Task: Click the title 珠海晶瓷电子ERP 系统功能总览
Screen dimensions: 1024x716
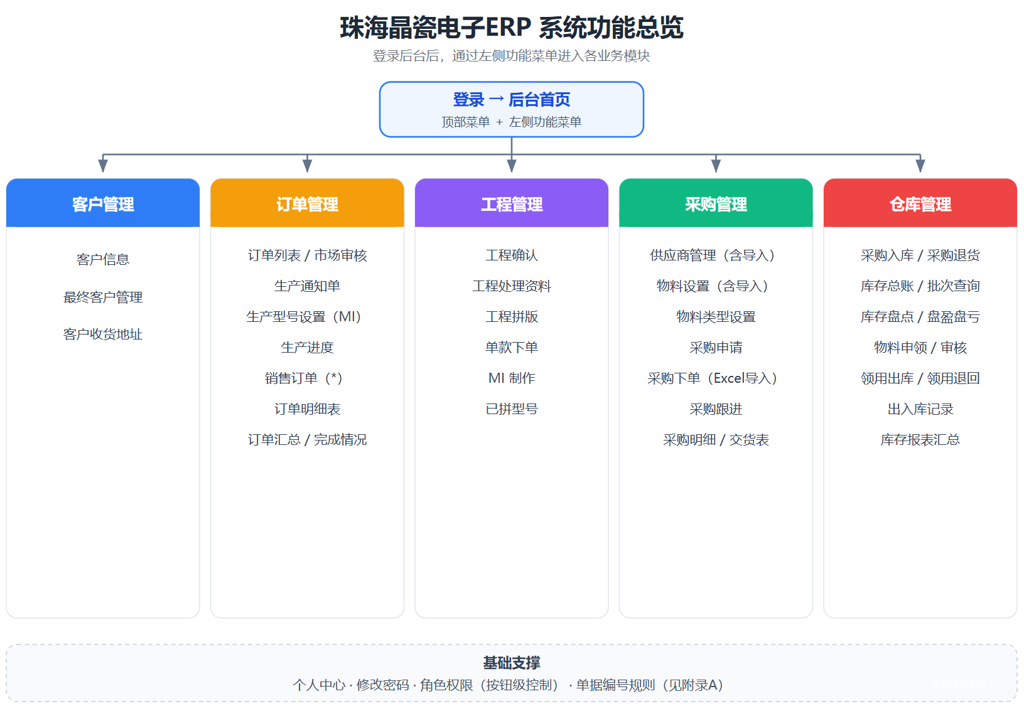Action: pyautogui.click(x=511, y=27)
